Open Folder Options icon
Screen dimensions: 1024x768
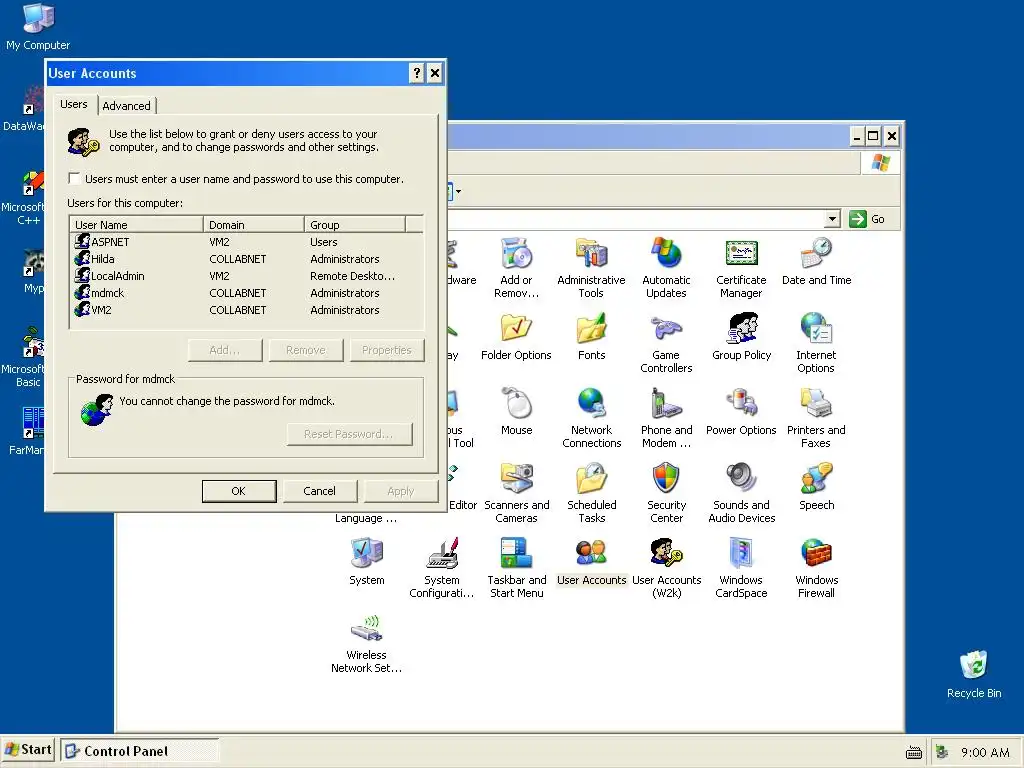click(x=516, y=328)
